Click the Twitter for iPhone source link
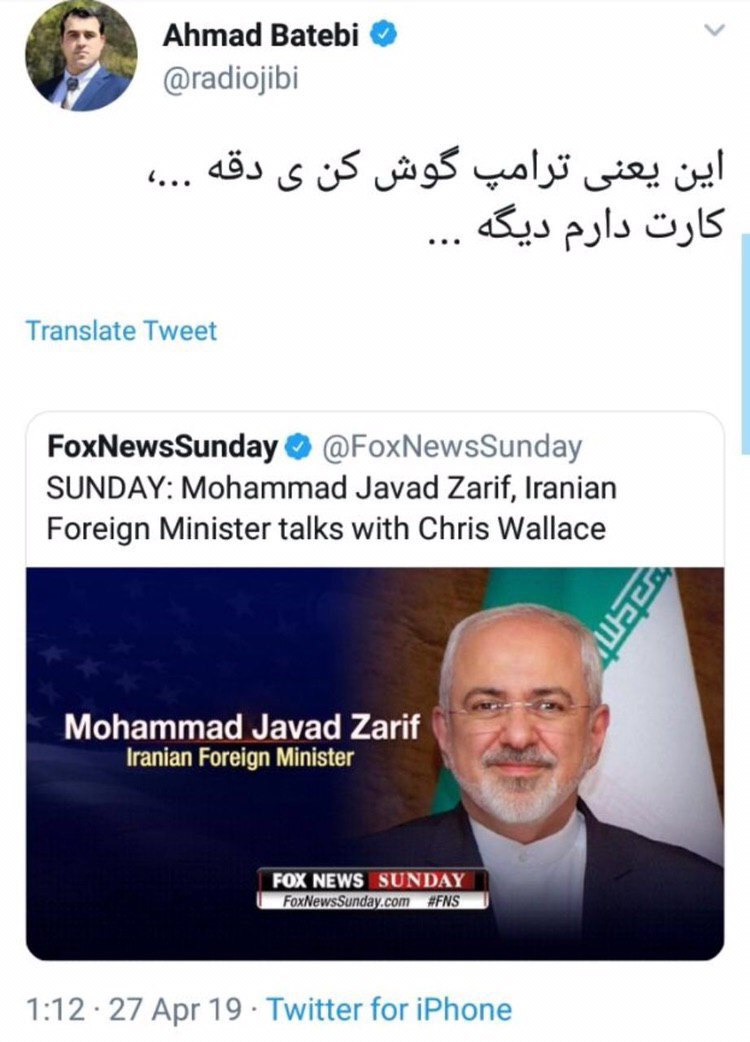 (x=389, y=1009)
